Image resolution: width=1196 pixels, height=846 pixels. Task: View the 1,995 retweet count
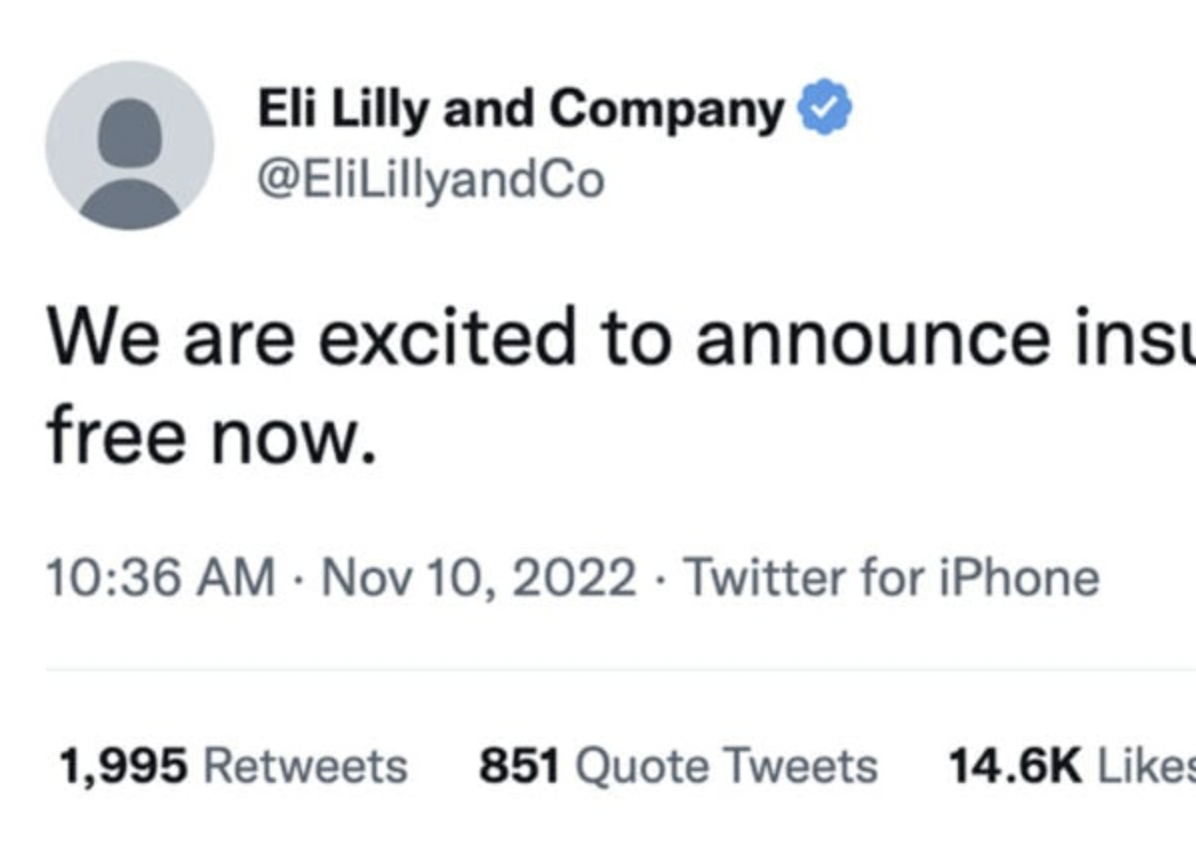(123, 766)
